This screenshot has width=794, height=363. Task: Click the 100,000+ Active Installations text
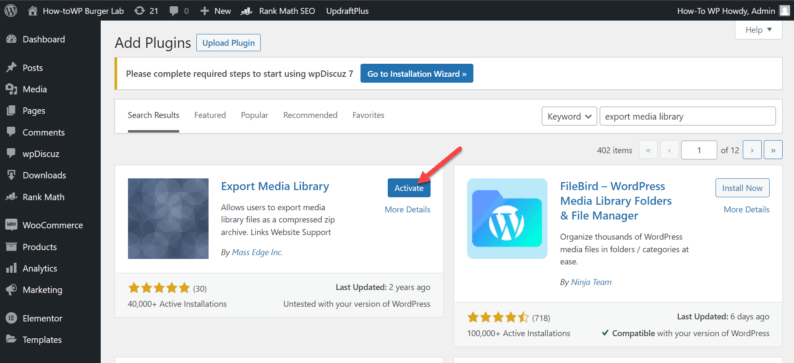point(519,333)
